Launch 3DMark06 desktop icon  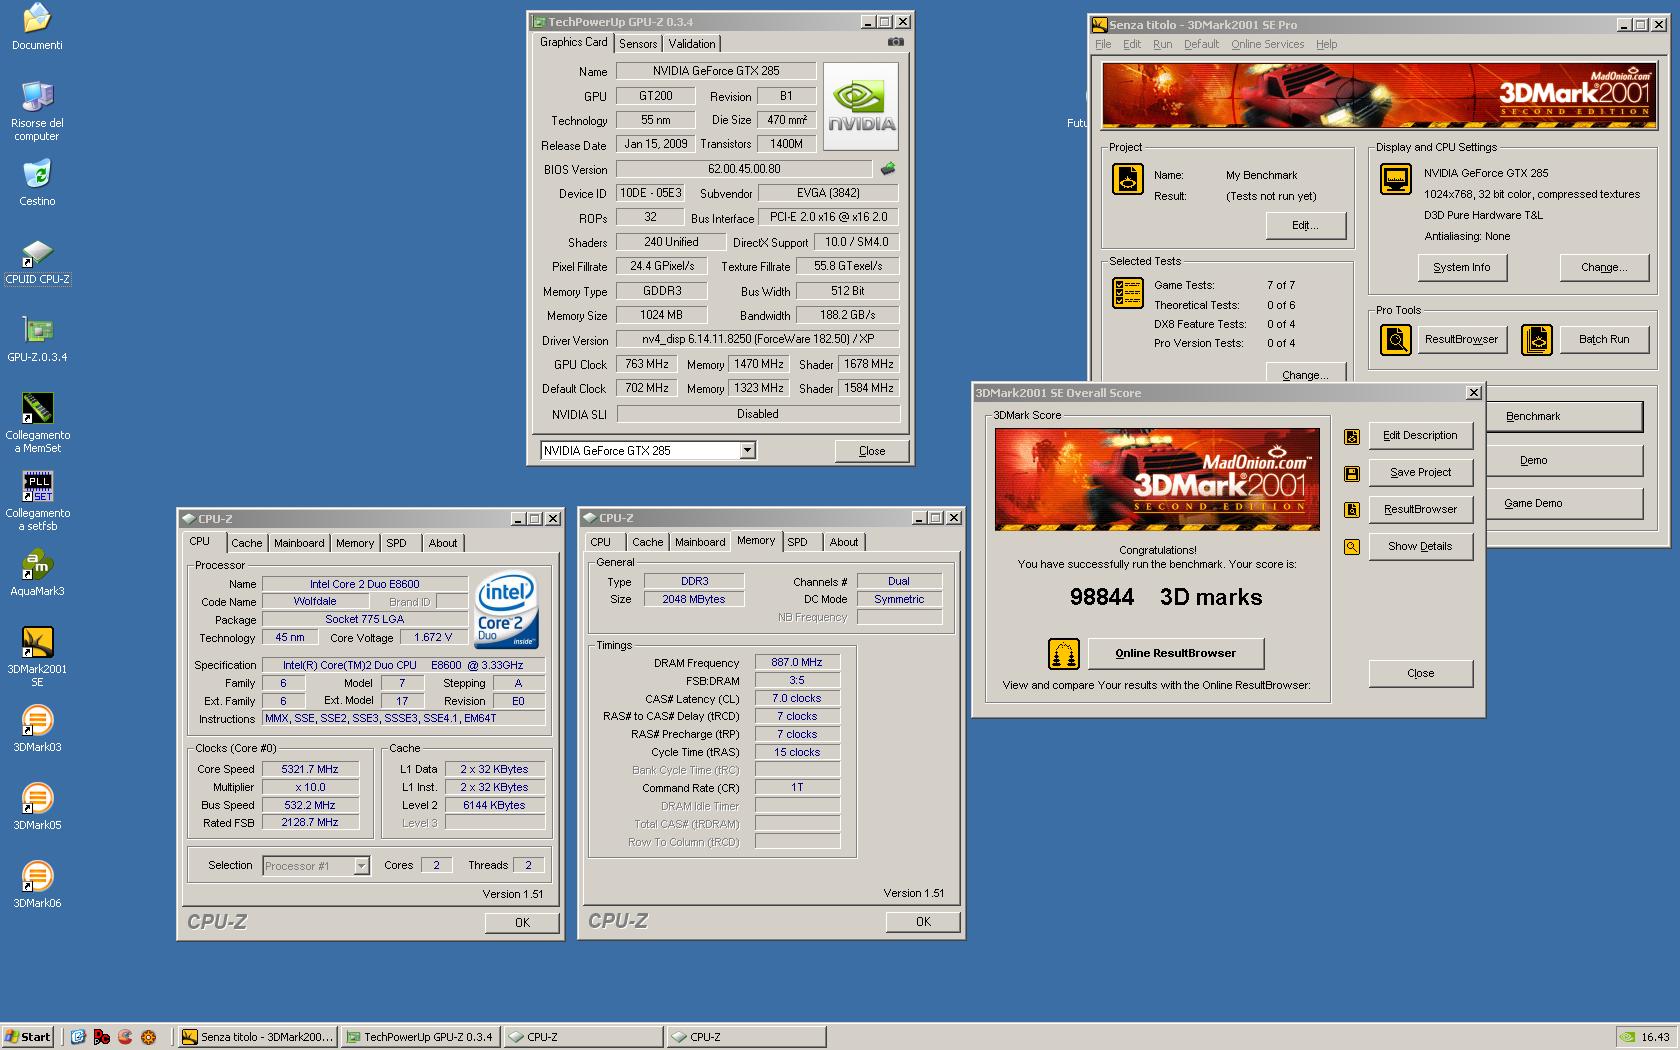(x=37, y=886)
